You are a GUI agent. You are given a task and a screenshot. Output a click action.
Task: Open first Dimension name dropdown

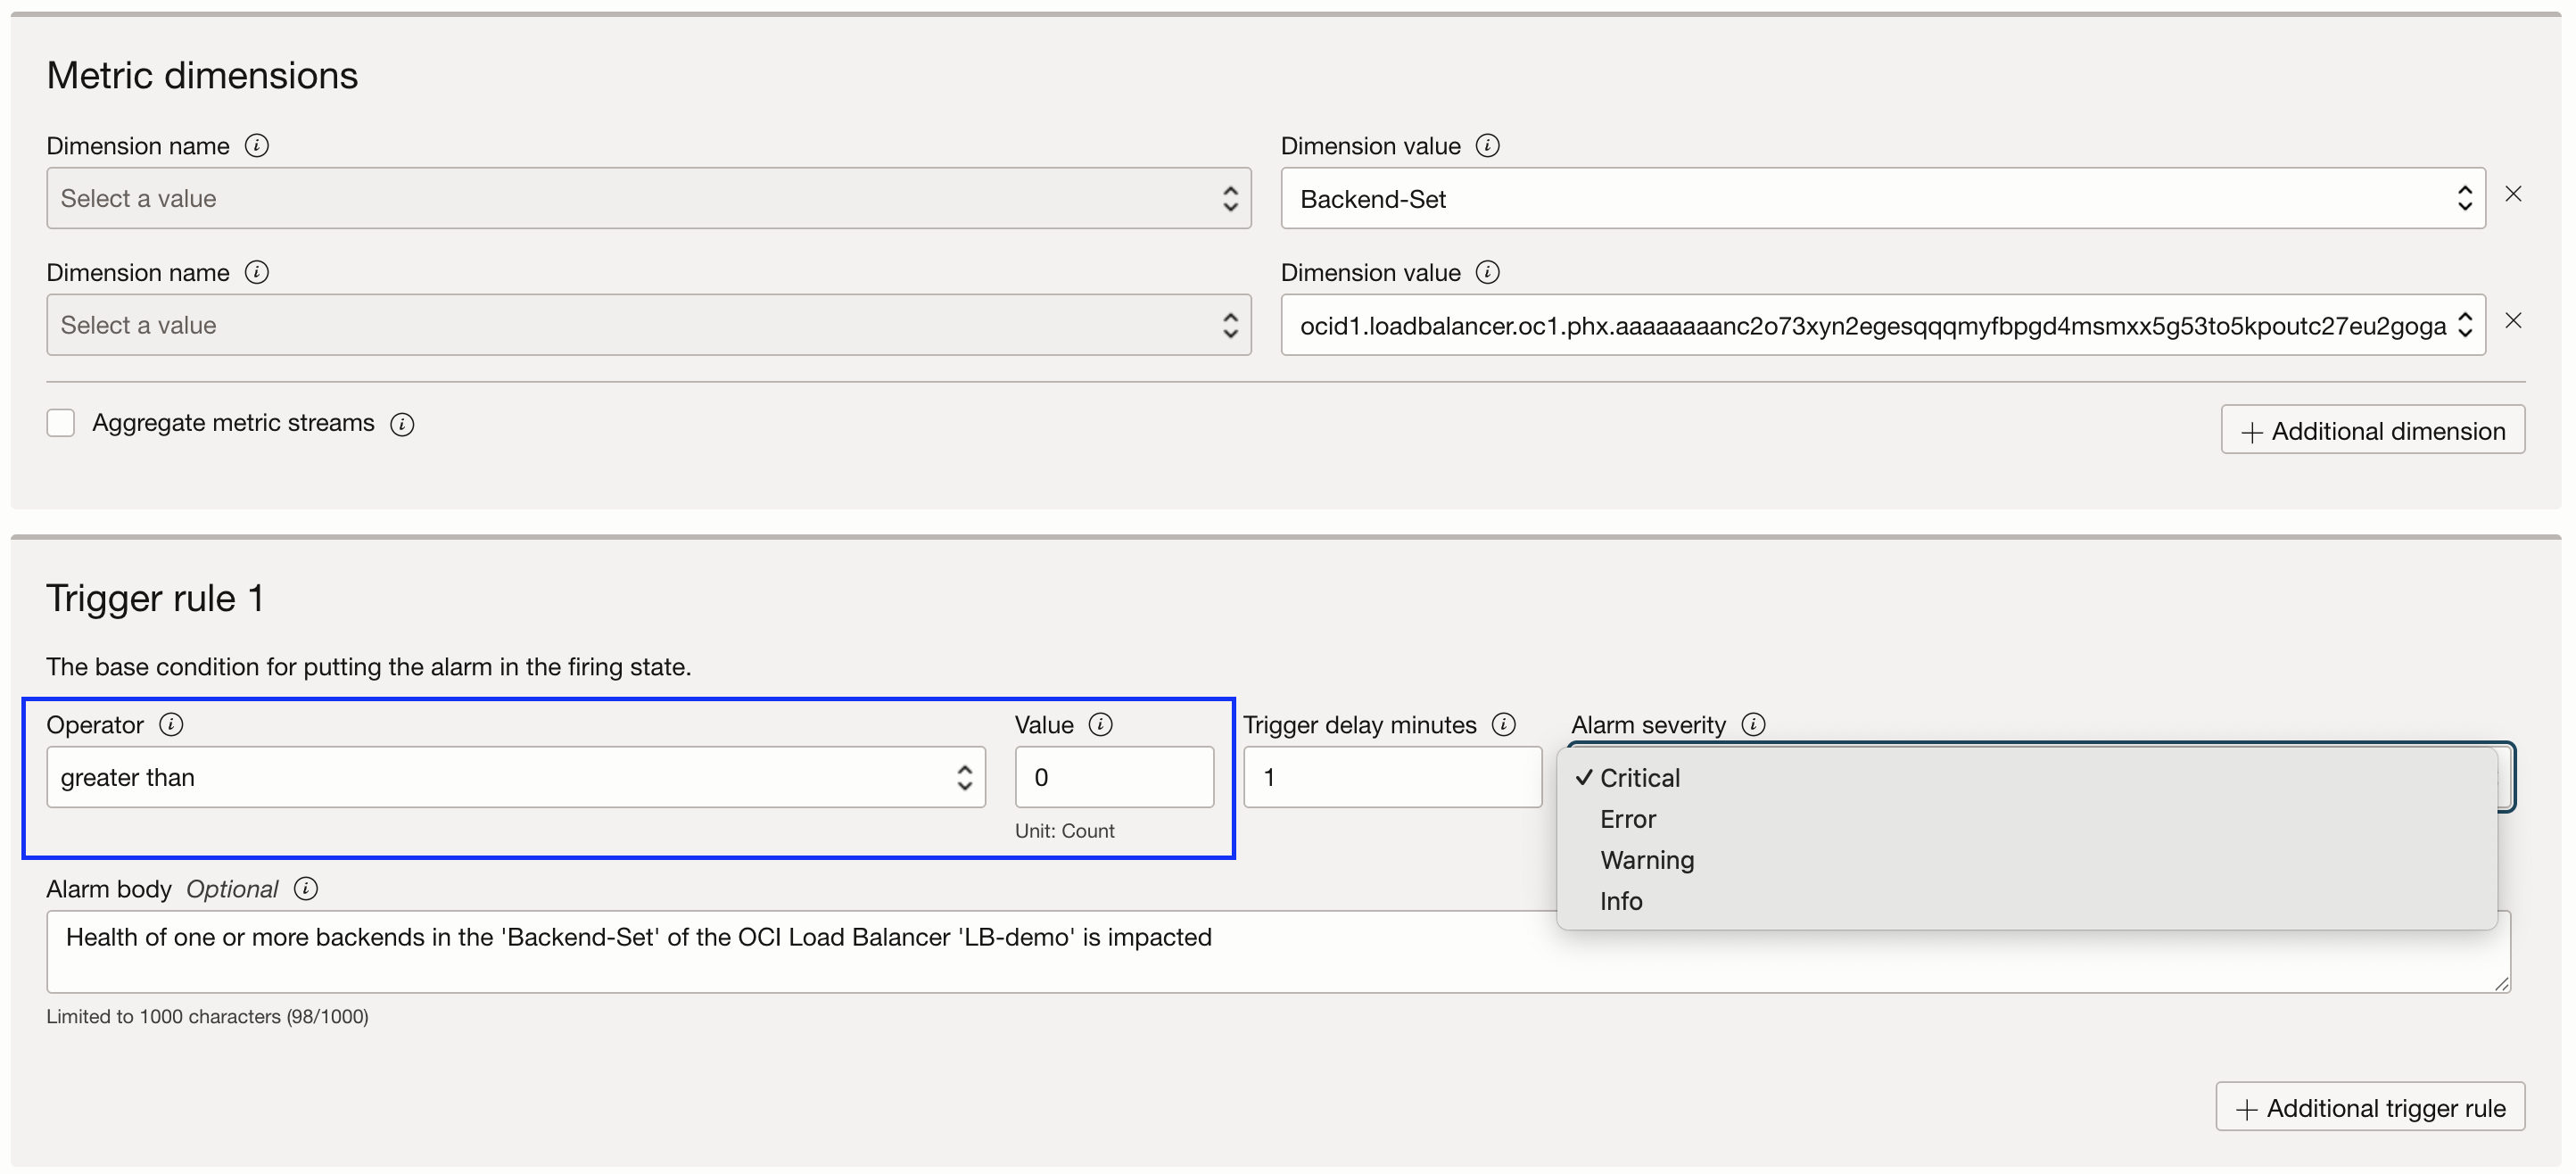point(648,199)
